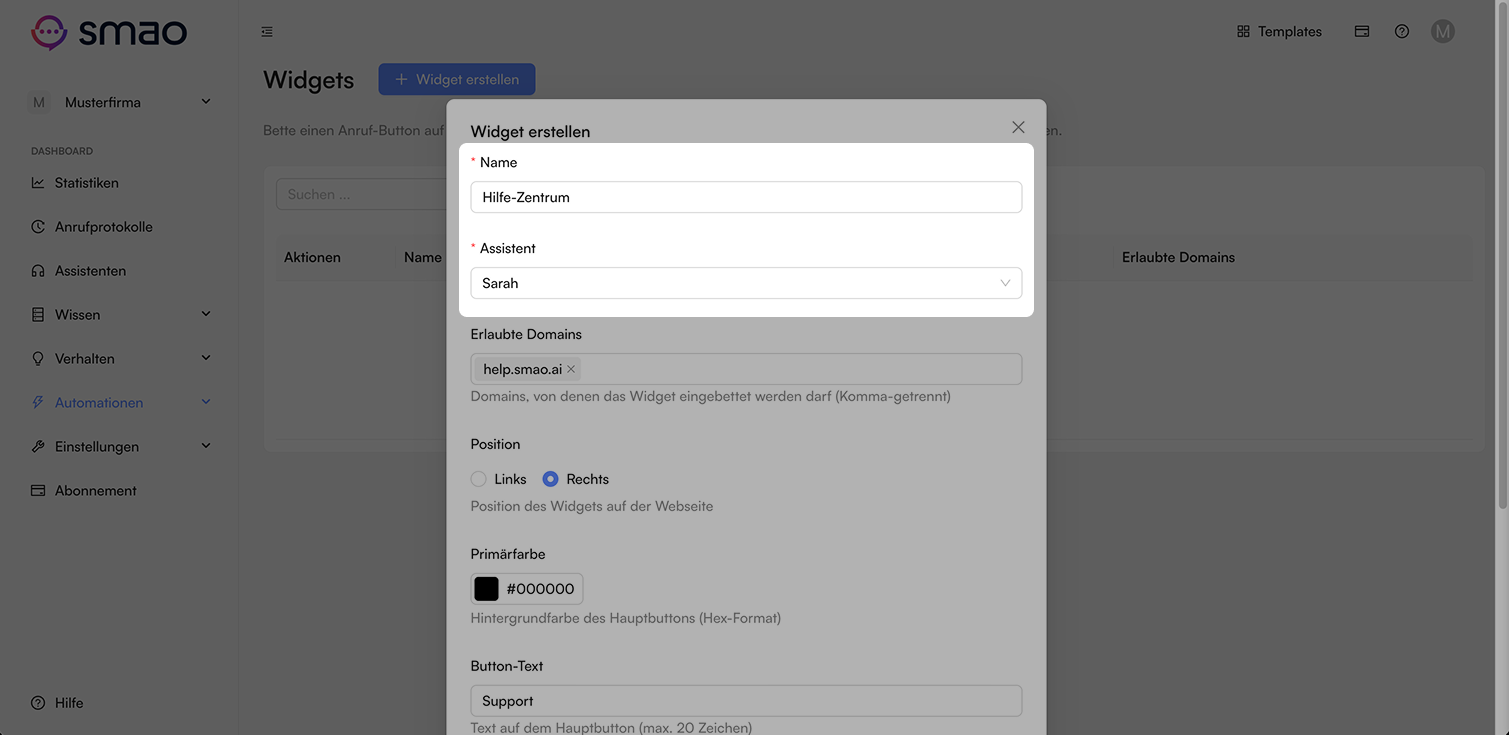This screenshot has height=735, width=1509.
Task: Click the Anrufprotokolle clock icon
Action: pyautogui.click(x=38, y=227)
